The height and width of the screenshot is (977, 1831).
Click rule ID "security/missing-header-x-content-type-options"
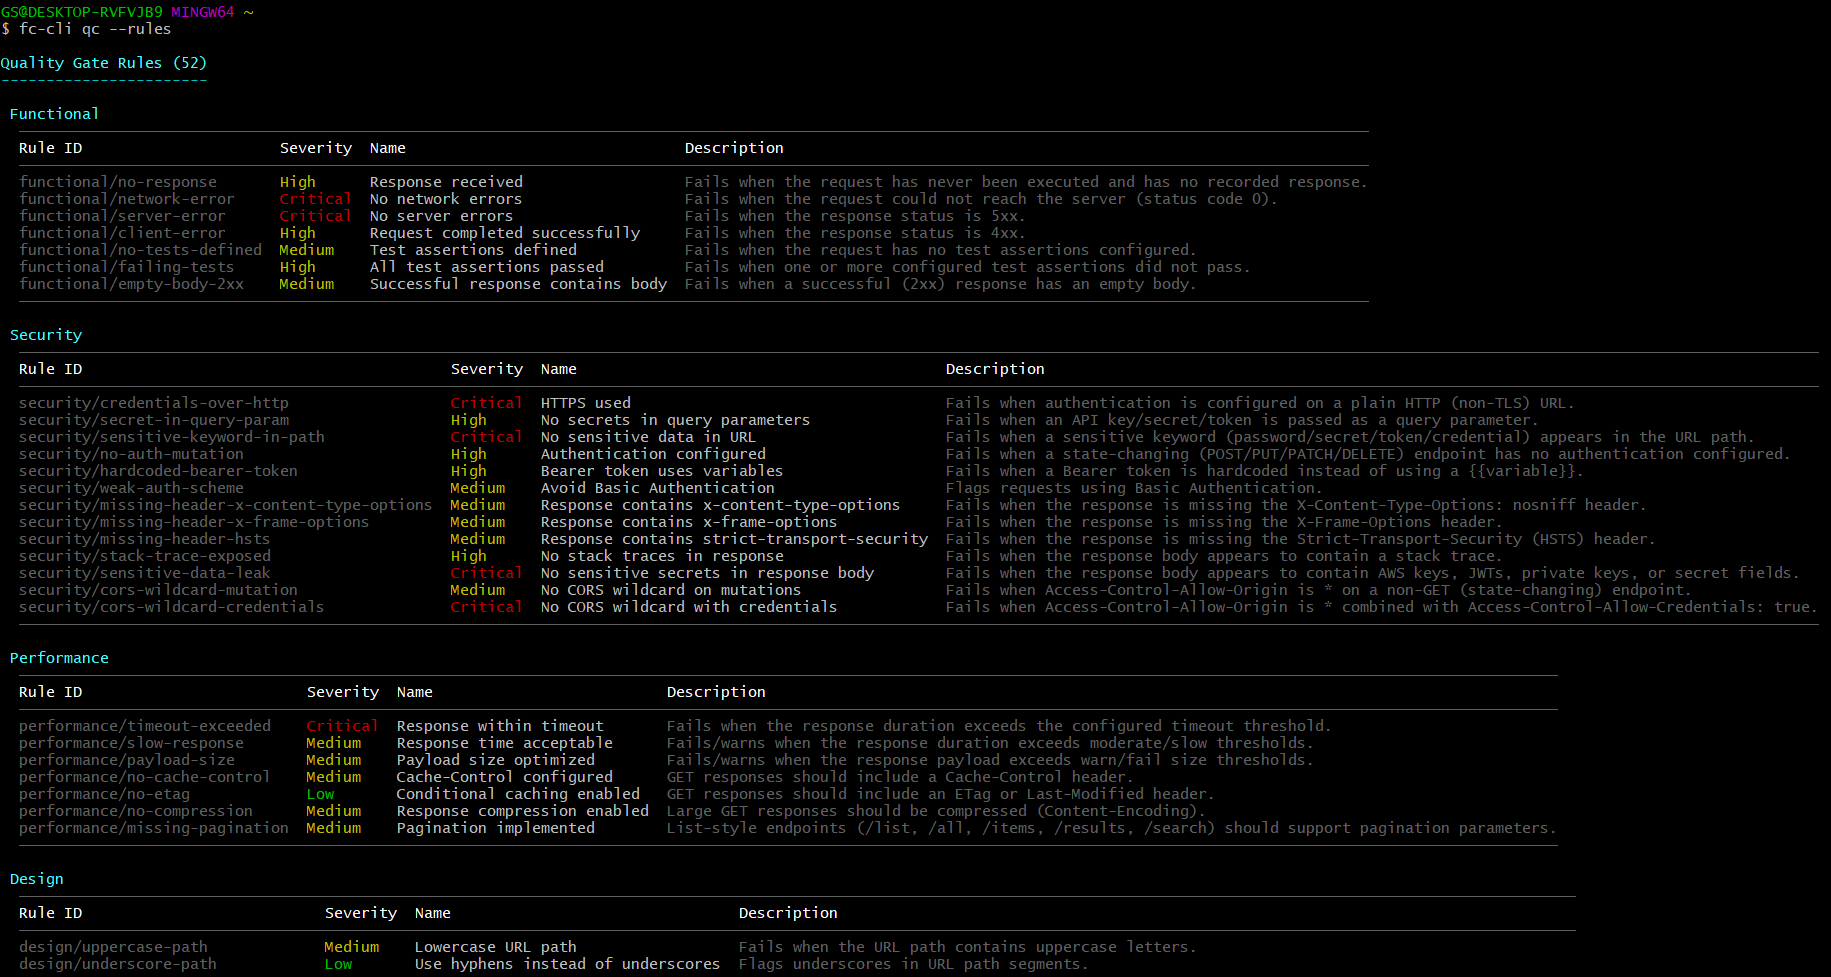[x=226, y=505]
